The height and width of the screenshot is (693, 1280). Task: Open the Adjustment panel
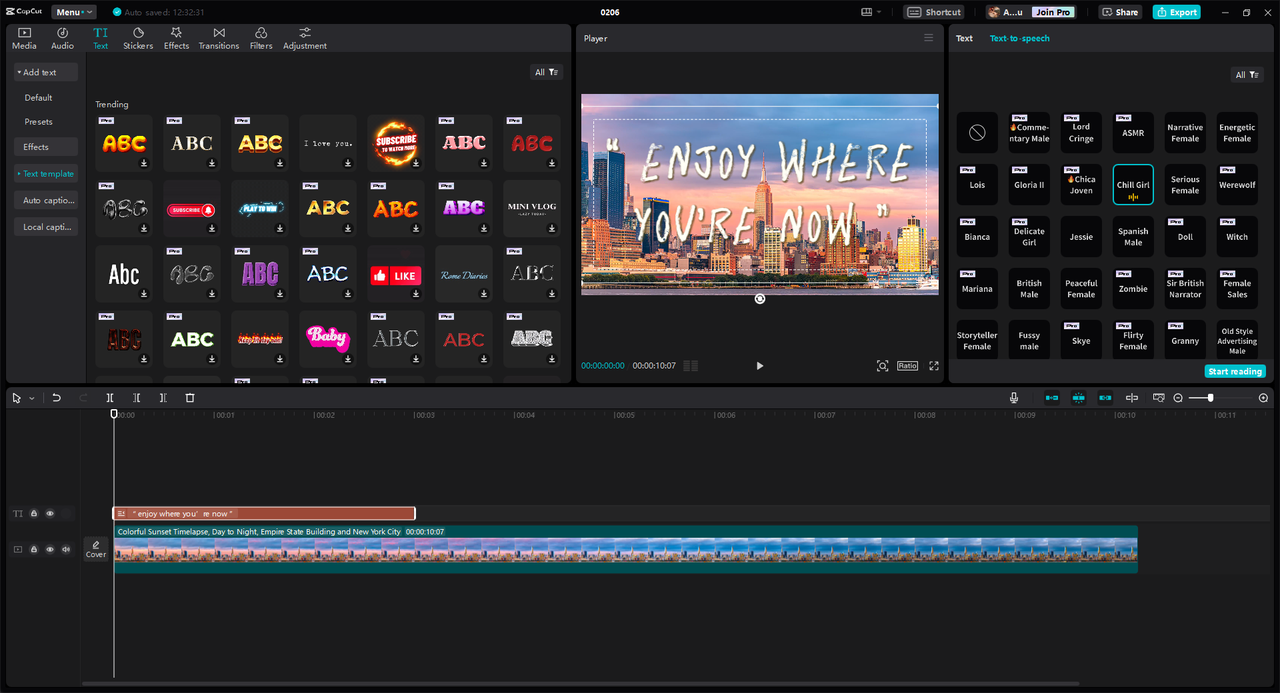coord(305,38)
